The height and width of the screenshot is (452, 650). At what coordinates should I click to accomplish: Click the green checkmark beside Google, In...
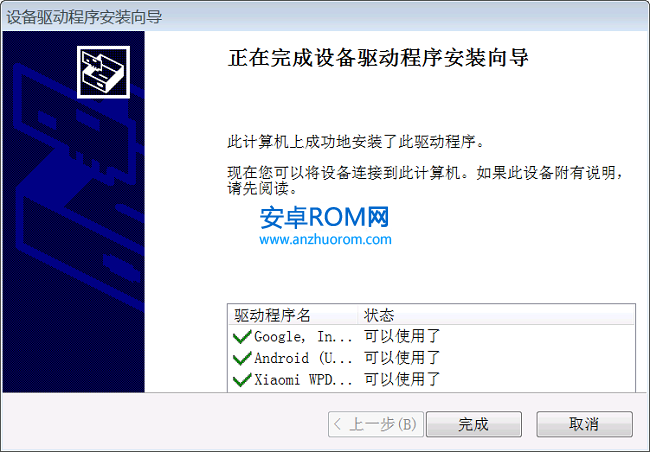pyautogui.click(x=242, y=337)
